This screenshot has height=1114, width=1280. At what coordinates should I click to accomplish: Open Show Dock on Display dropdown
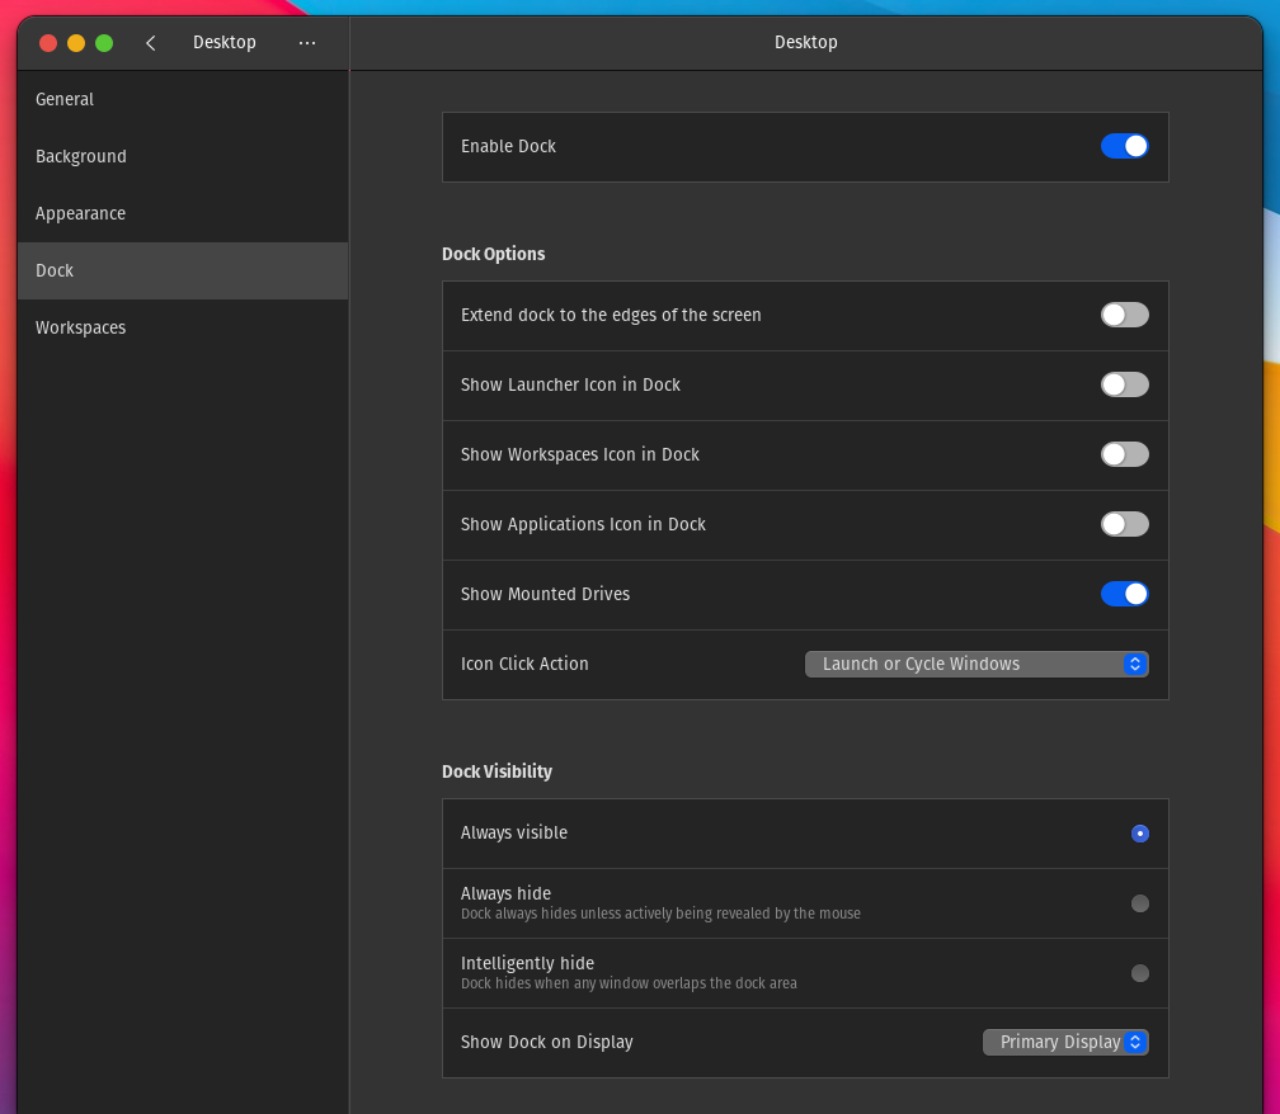(x=1066, y=1042)
